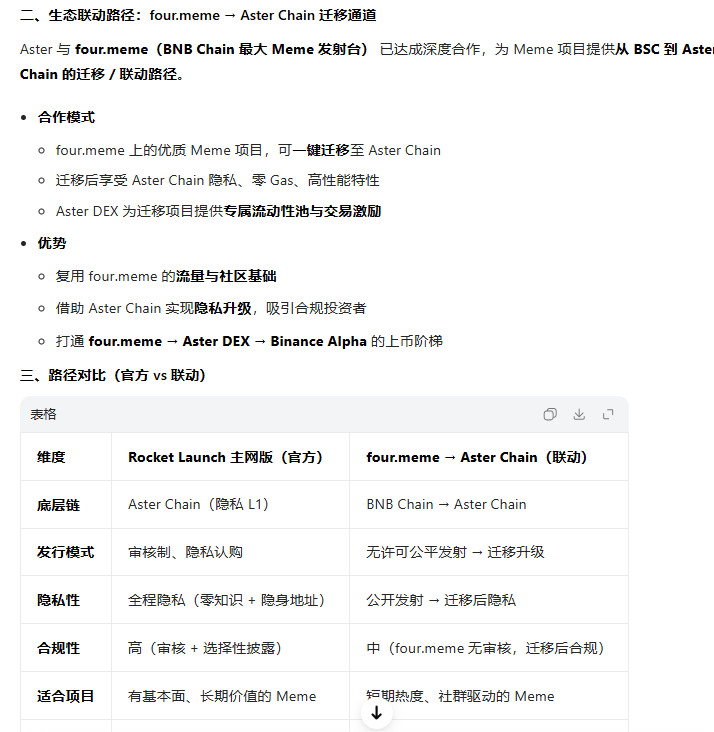The image size is (714, 732).
Task: Copy the table with the copy icon
Action: (550, 414)
